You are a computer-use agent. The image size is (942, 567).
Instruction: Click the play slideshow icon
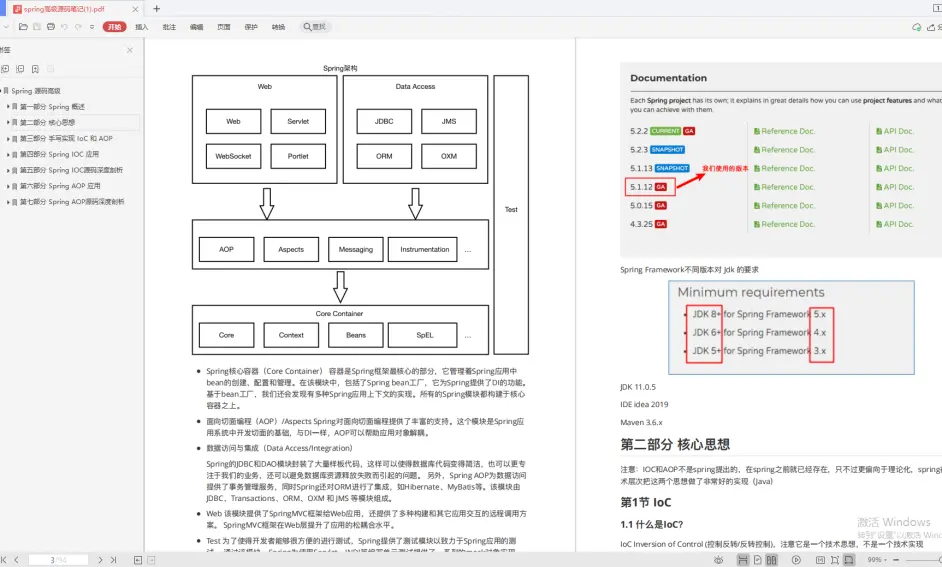pyautogui.click(x=796, y=560)
